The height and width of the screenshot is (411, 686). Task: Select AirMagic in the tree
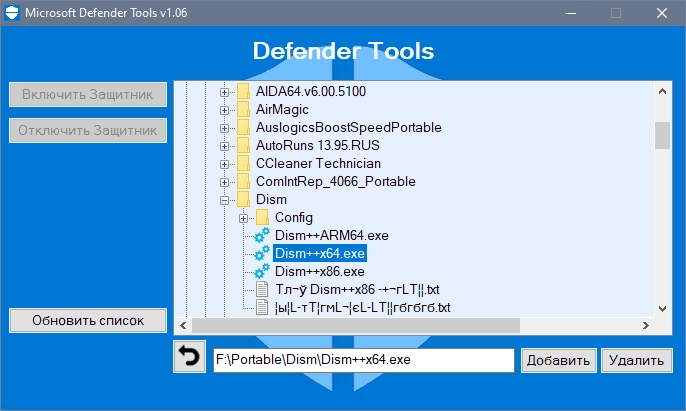tap(282, 109)
